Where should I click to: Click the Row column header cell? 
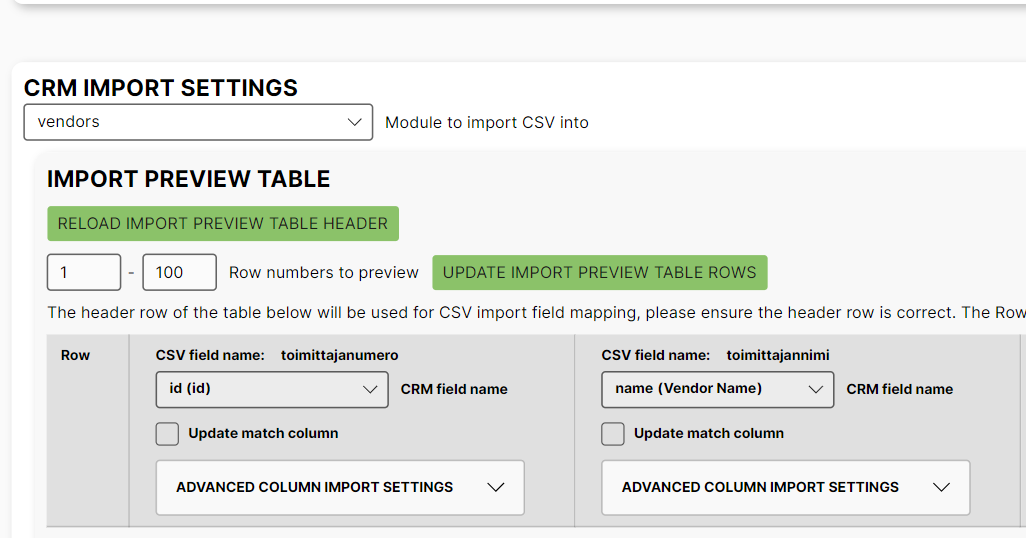[x=76, y=355]
